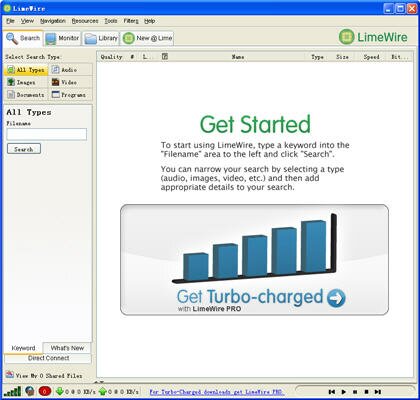420x400 pixels.
Task: Click the green download speed arrow icon
Action: [x=60, y=391]
